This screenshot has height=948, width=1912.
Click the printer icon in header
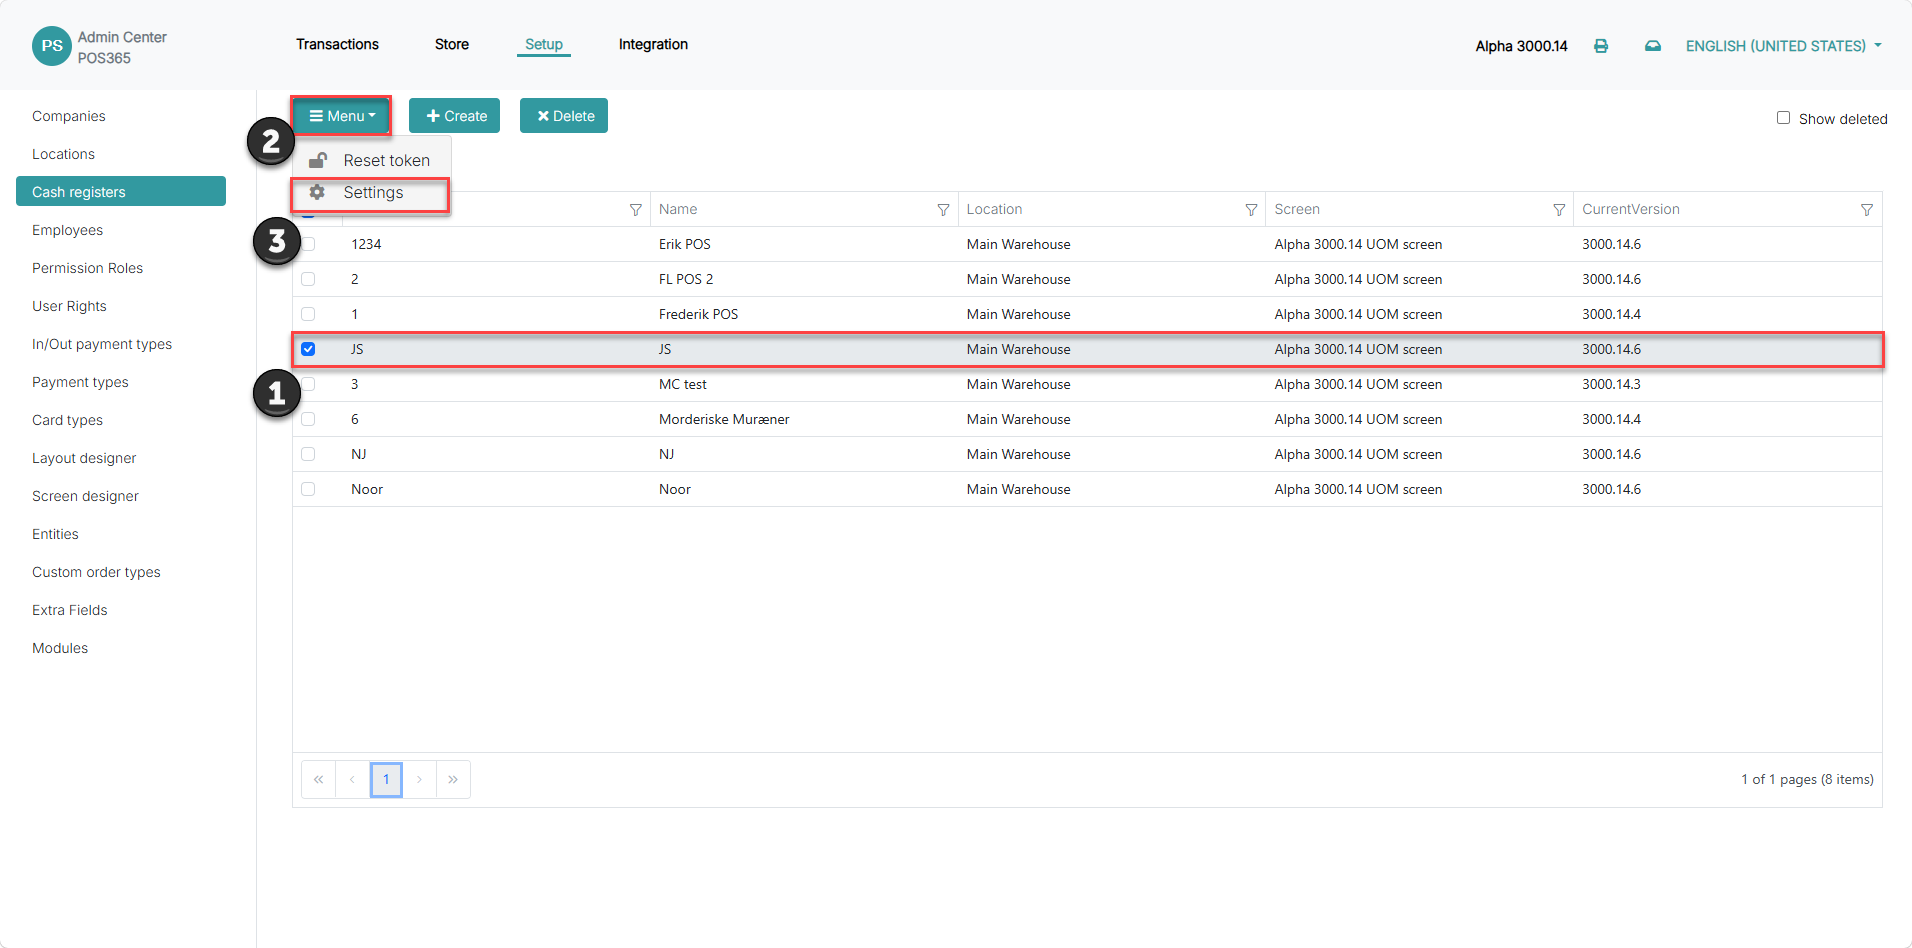coord(1601,46)
